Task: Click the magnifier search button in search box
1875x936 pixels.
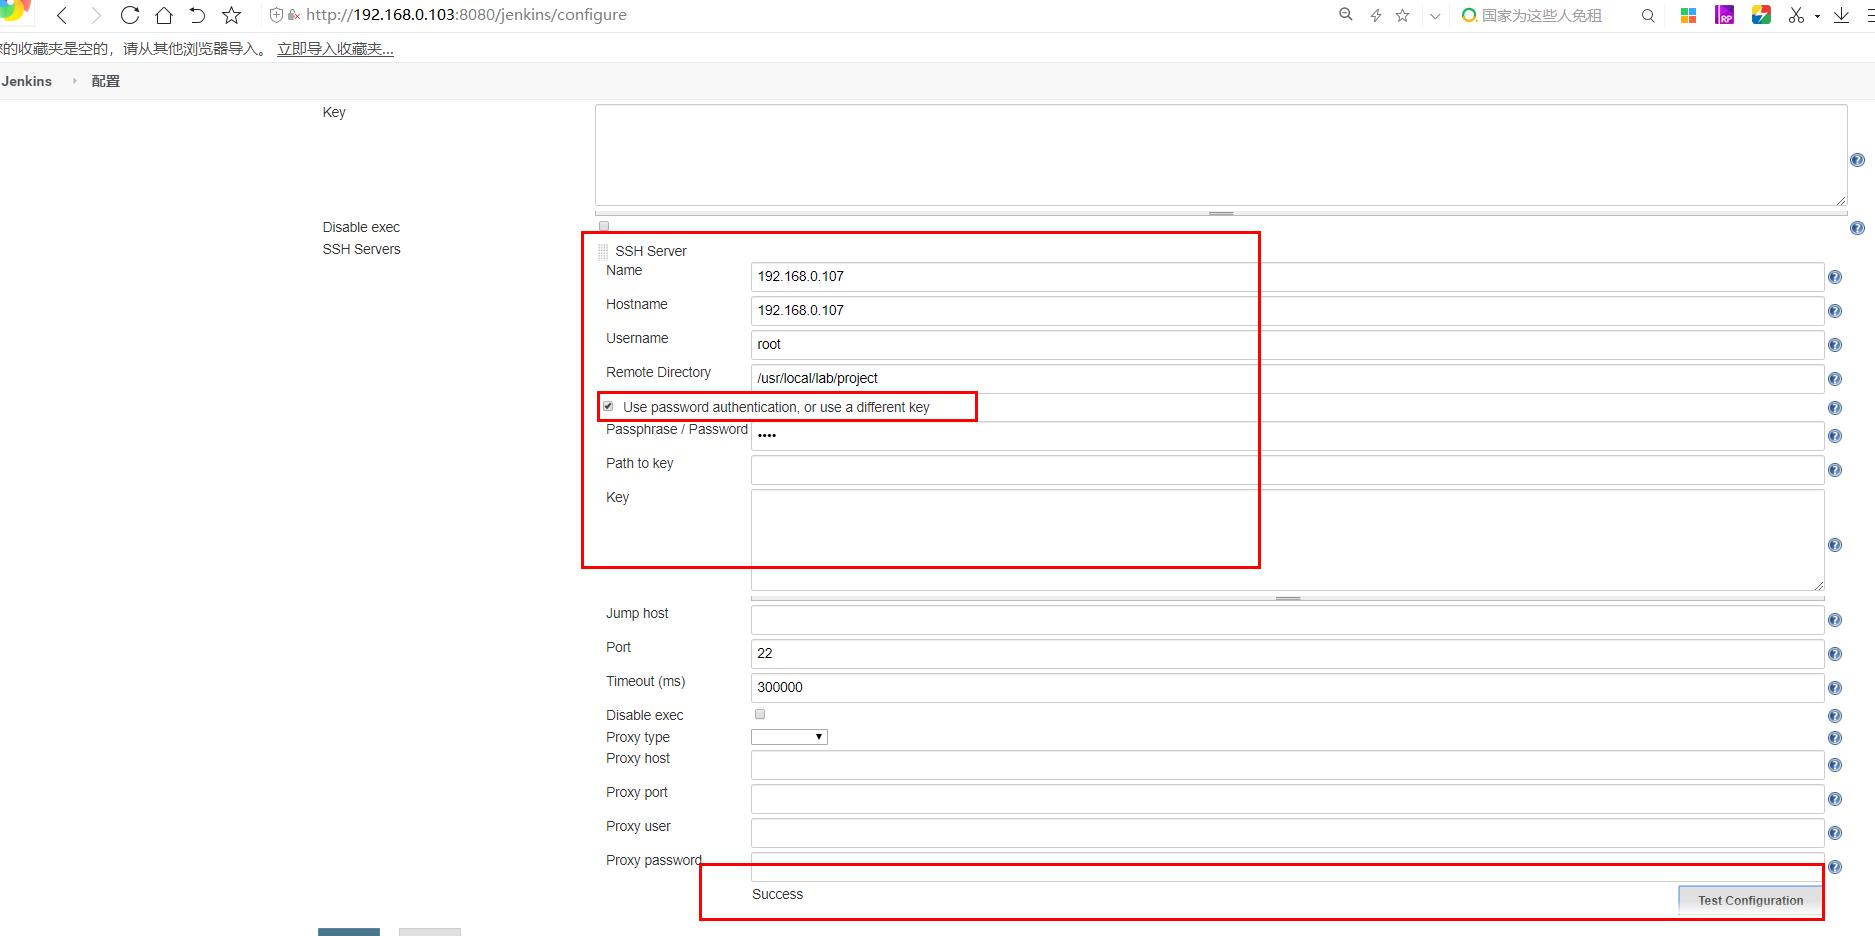Action: click(1648, 15)
